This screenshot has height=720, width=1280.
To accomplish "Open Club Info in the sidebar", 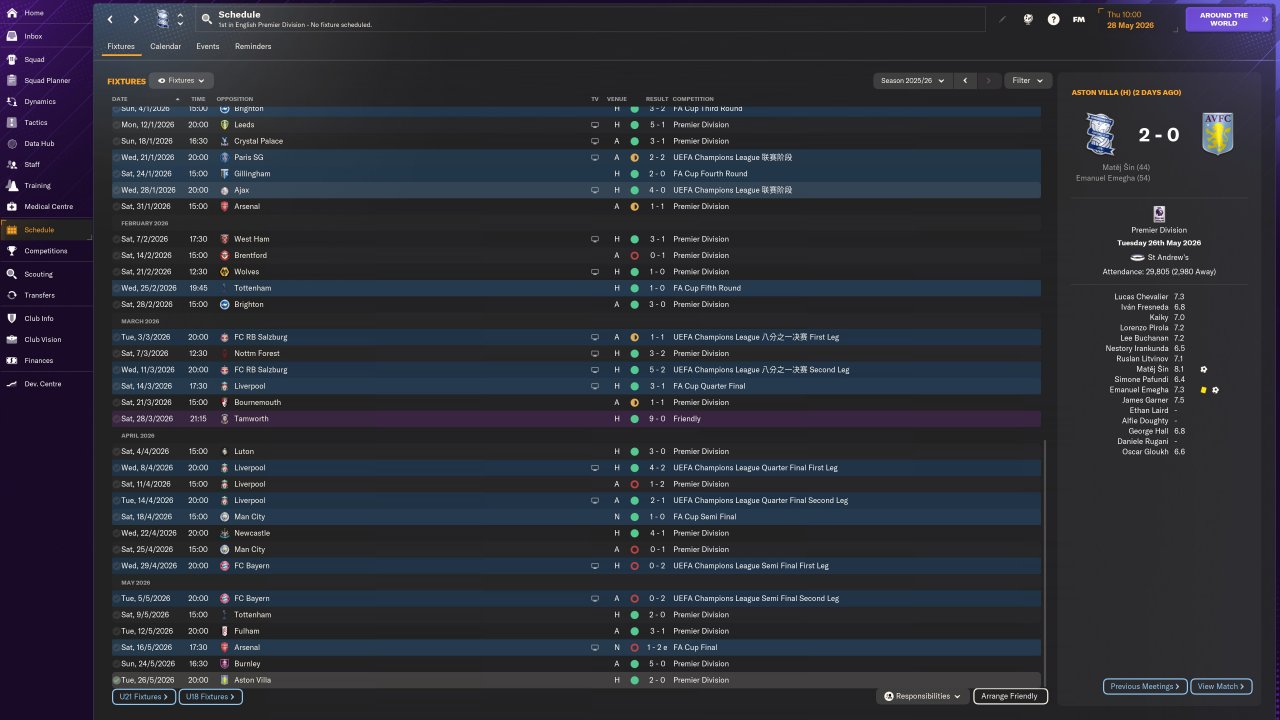I will pyautogui.click(x=46, y=318).
